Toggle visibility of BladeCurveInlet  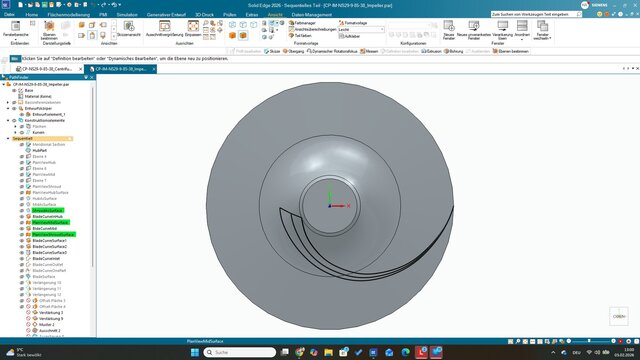22,258
